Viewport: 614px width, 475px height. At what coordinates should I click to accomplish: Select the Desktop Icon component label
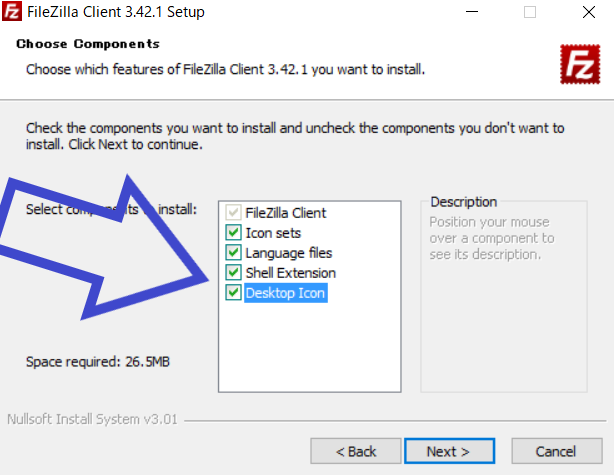285,293
